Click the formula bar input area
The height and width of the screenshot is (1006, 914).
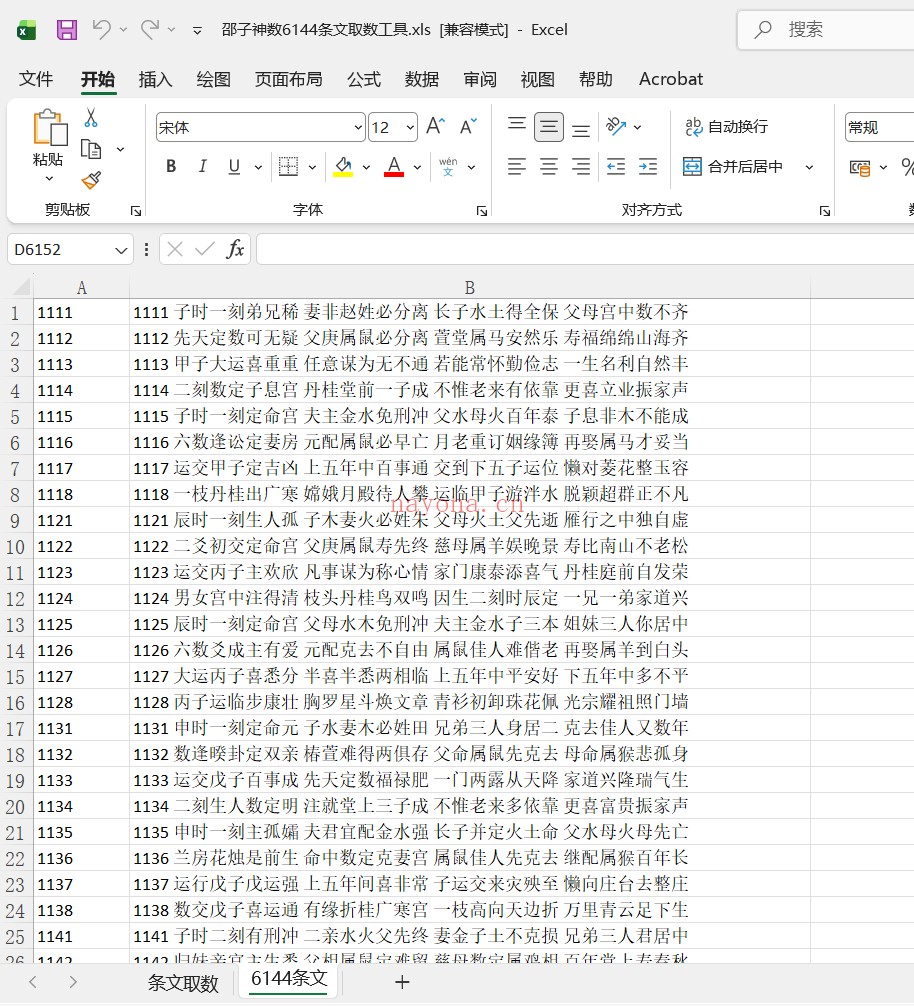[x=585, y=250]
